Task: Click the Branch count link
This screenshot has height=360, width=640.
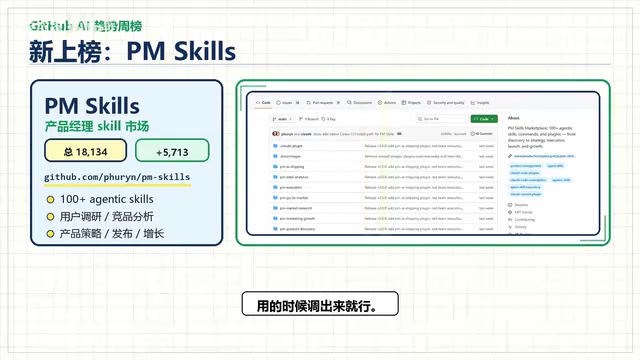Action: pyautogui.click(x=309, y=119)
